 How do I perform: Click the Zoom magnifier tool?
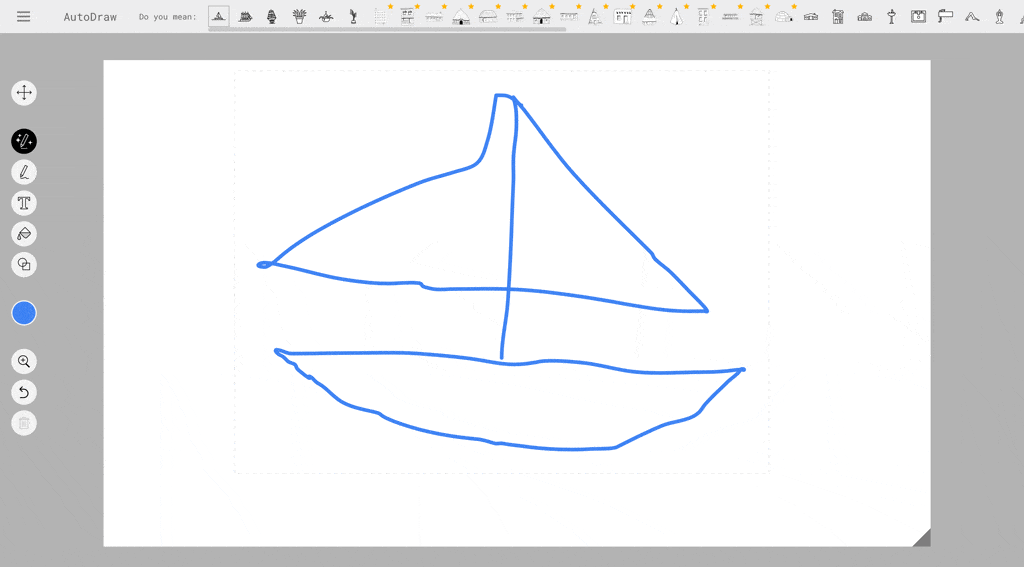pos(24,361)
